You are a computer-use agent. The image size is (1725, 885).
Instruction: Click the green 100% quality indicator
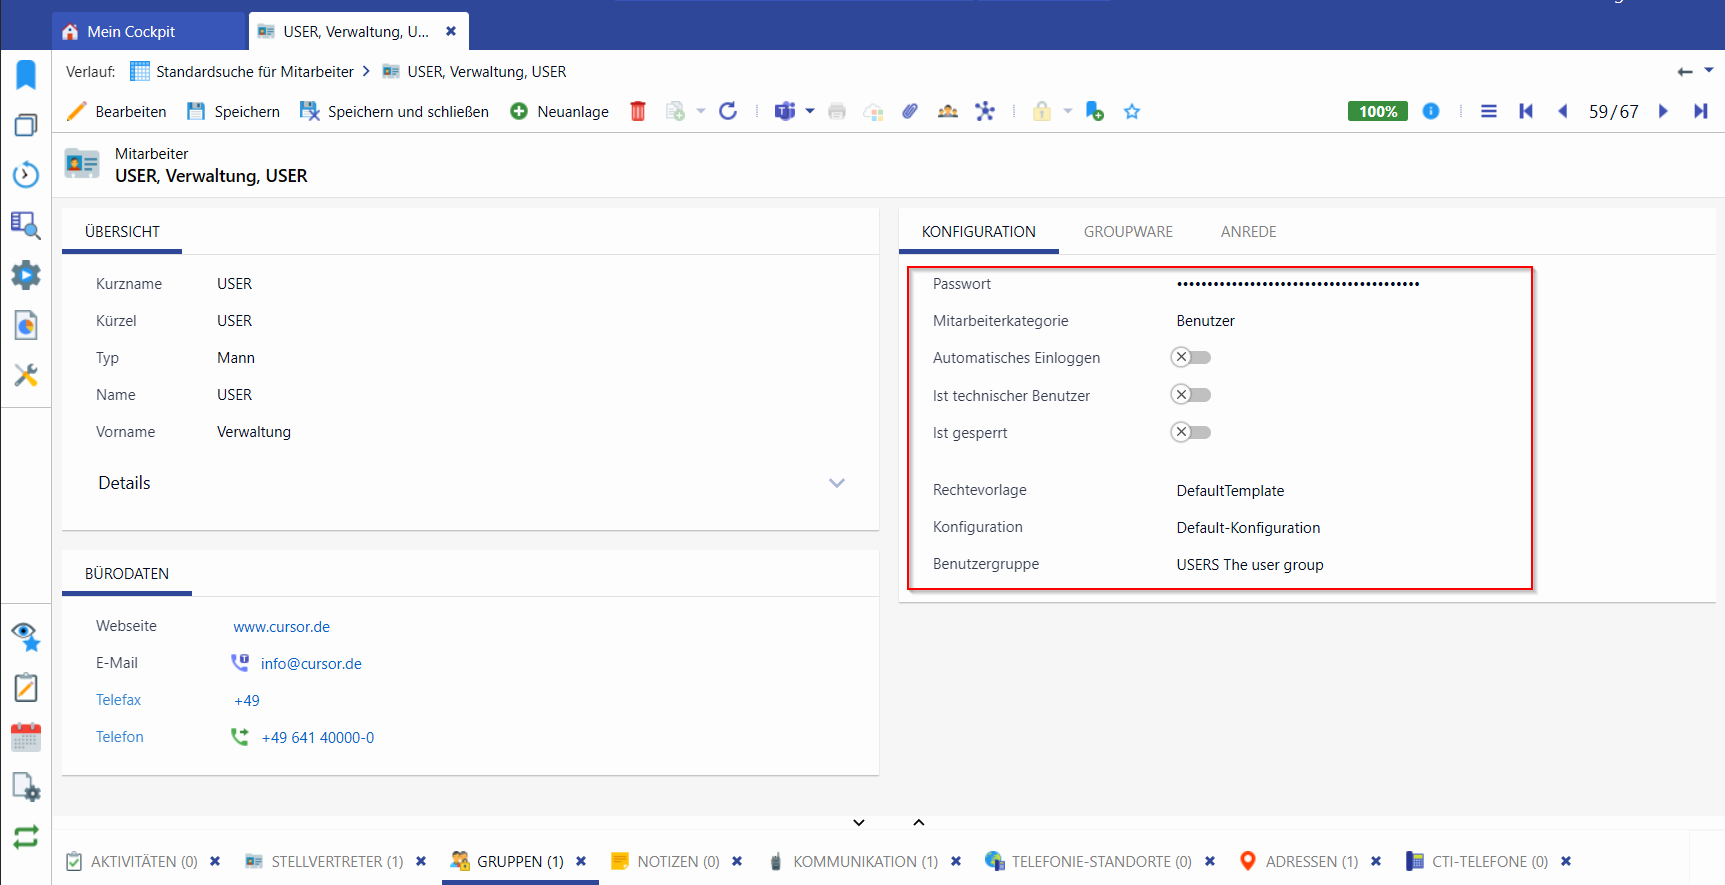point(1378,111)
